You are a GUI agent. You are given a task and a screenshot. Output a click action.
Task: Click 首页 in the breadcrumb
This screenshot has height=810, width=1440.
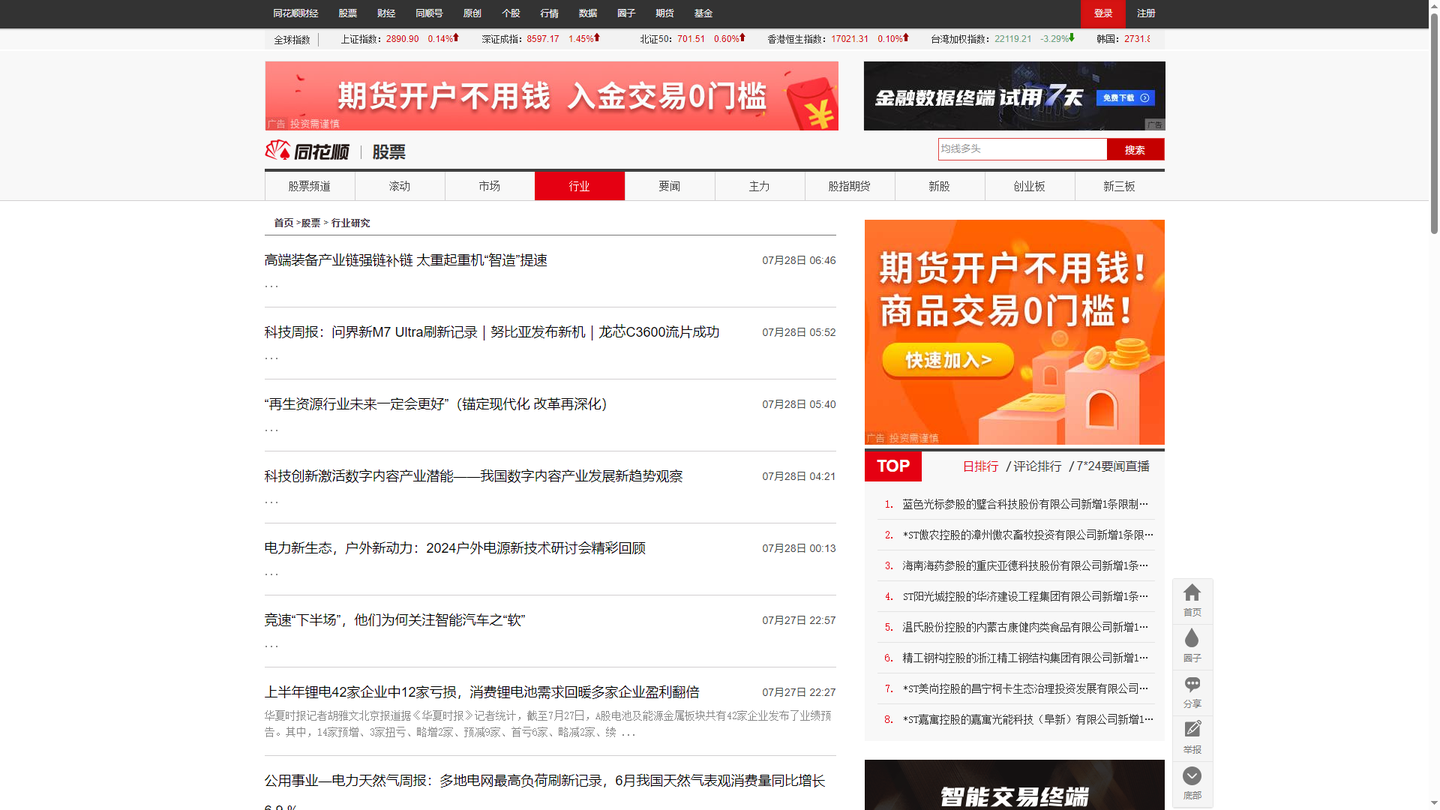pyautogui.click(x=284, y=223)
